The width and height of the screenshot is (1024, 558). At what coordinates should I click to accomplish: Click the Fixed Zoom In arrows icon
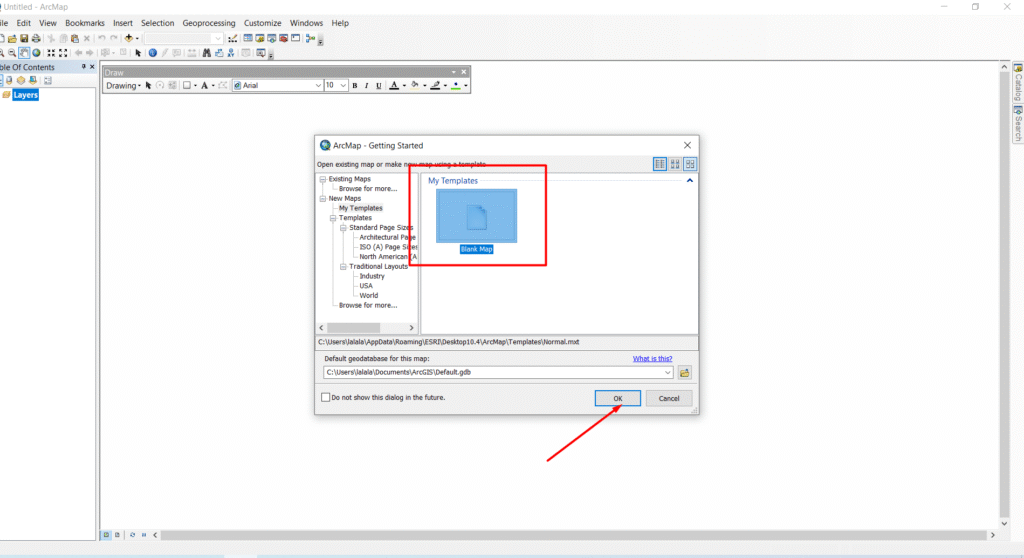[51, 53]
